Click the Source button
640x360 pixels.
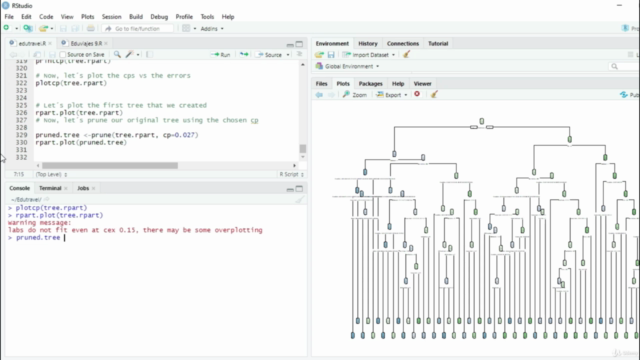pos(269,55)
